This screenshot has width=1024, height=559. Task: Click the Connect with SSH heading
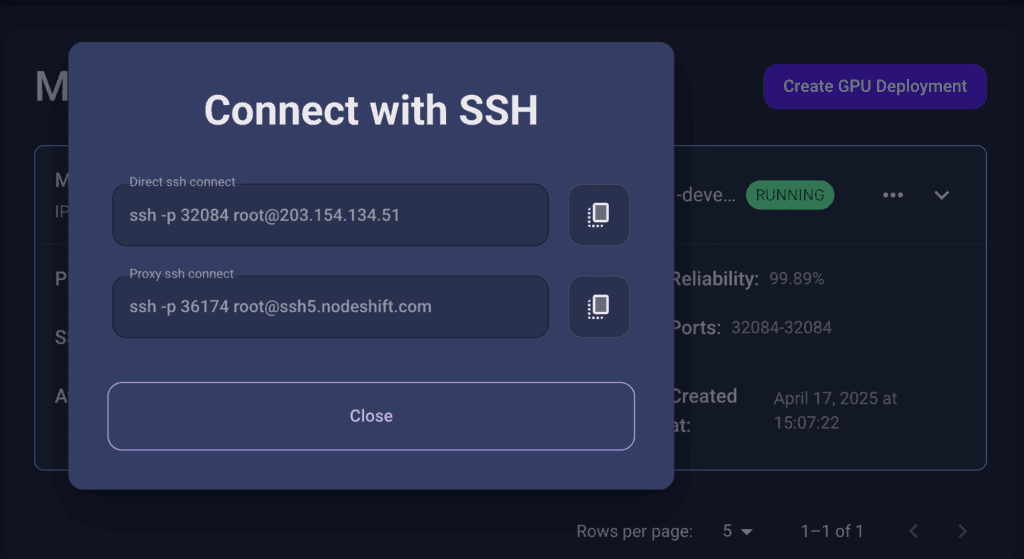[371, 110]
